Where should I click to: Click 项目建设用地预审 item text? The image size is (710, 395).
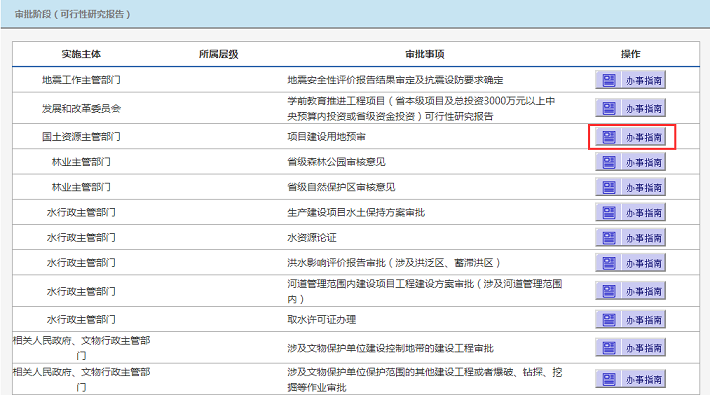coord(326,137)
